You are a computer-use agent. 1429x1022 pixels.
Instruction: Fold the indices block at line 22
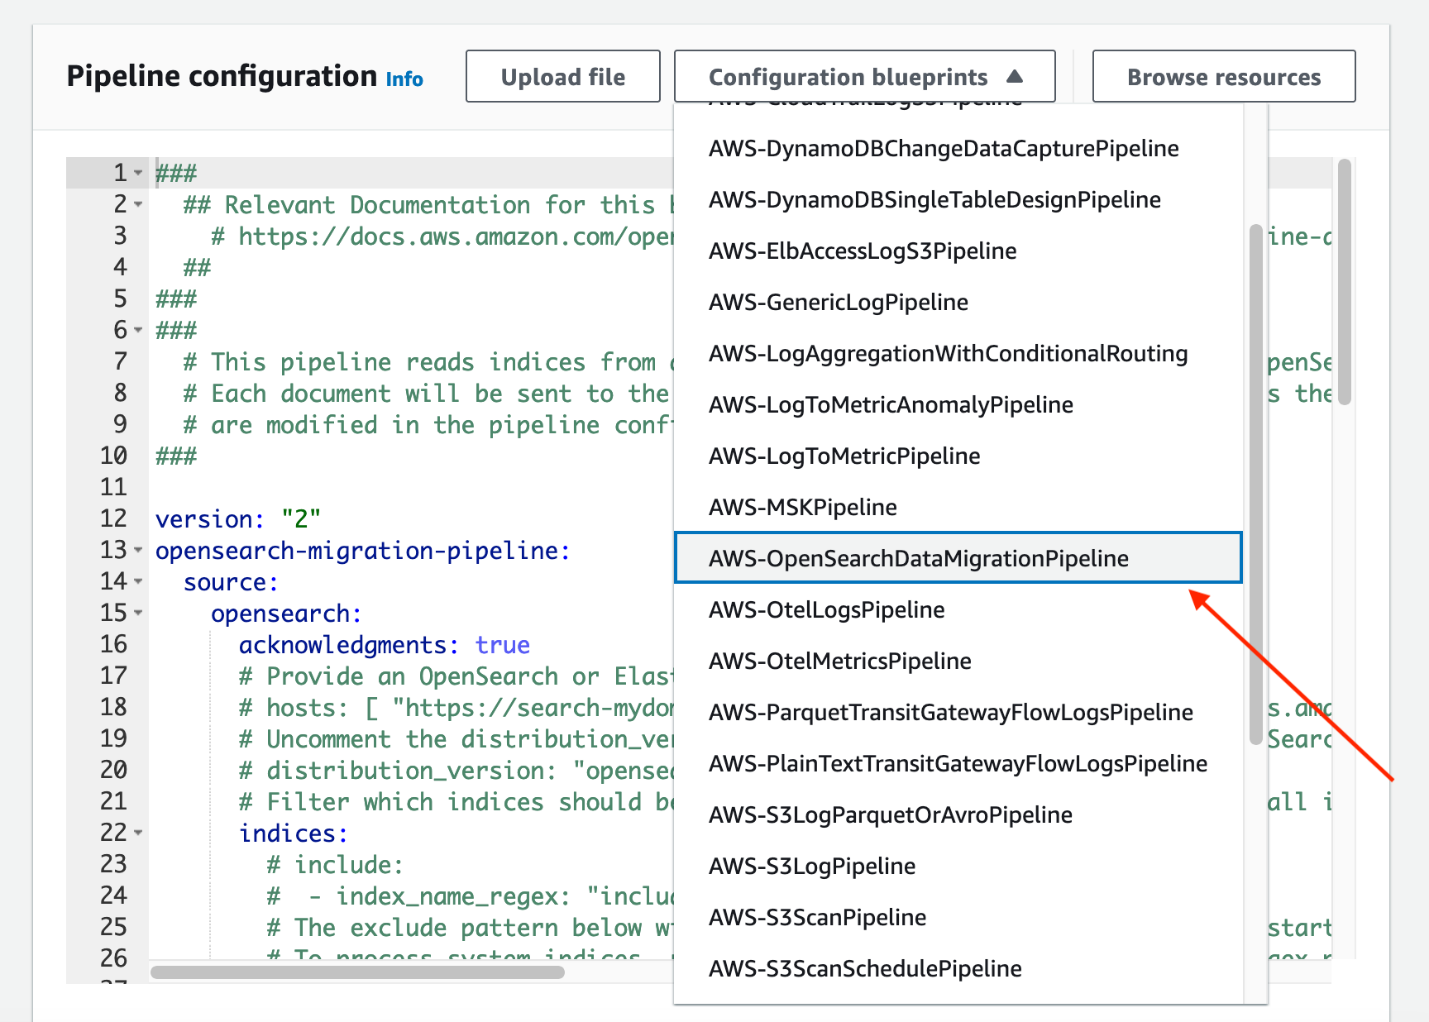click(139, 833)
